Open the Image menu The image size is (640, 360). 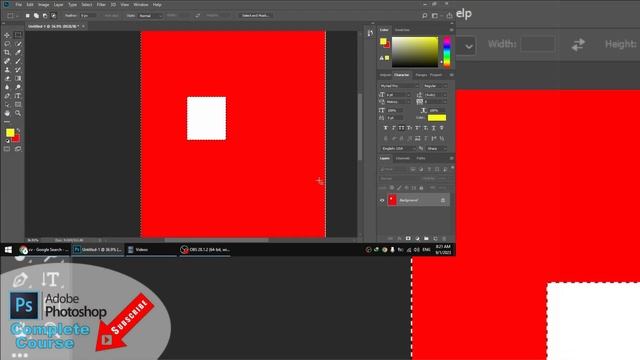[43, 4]
